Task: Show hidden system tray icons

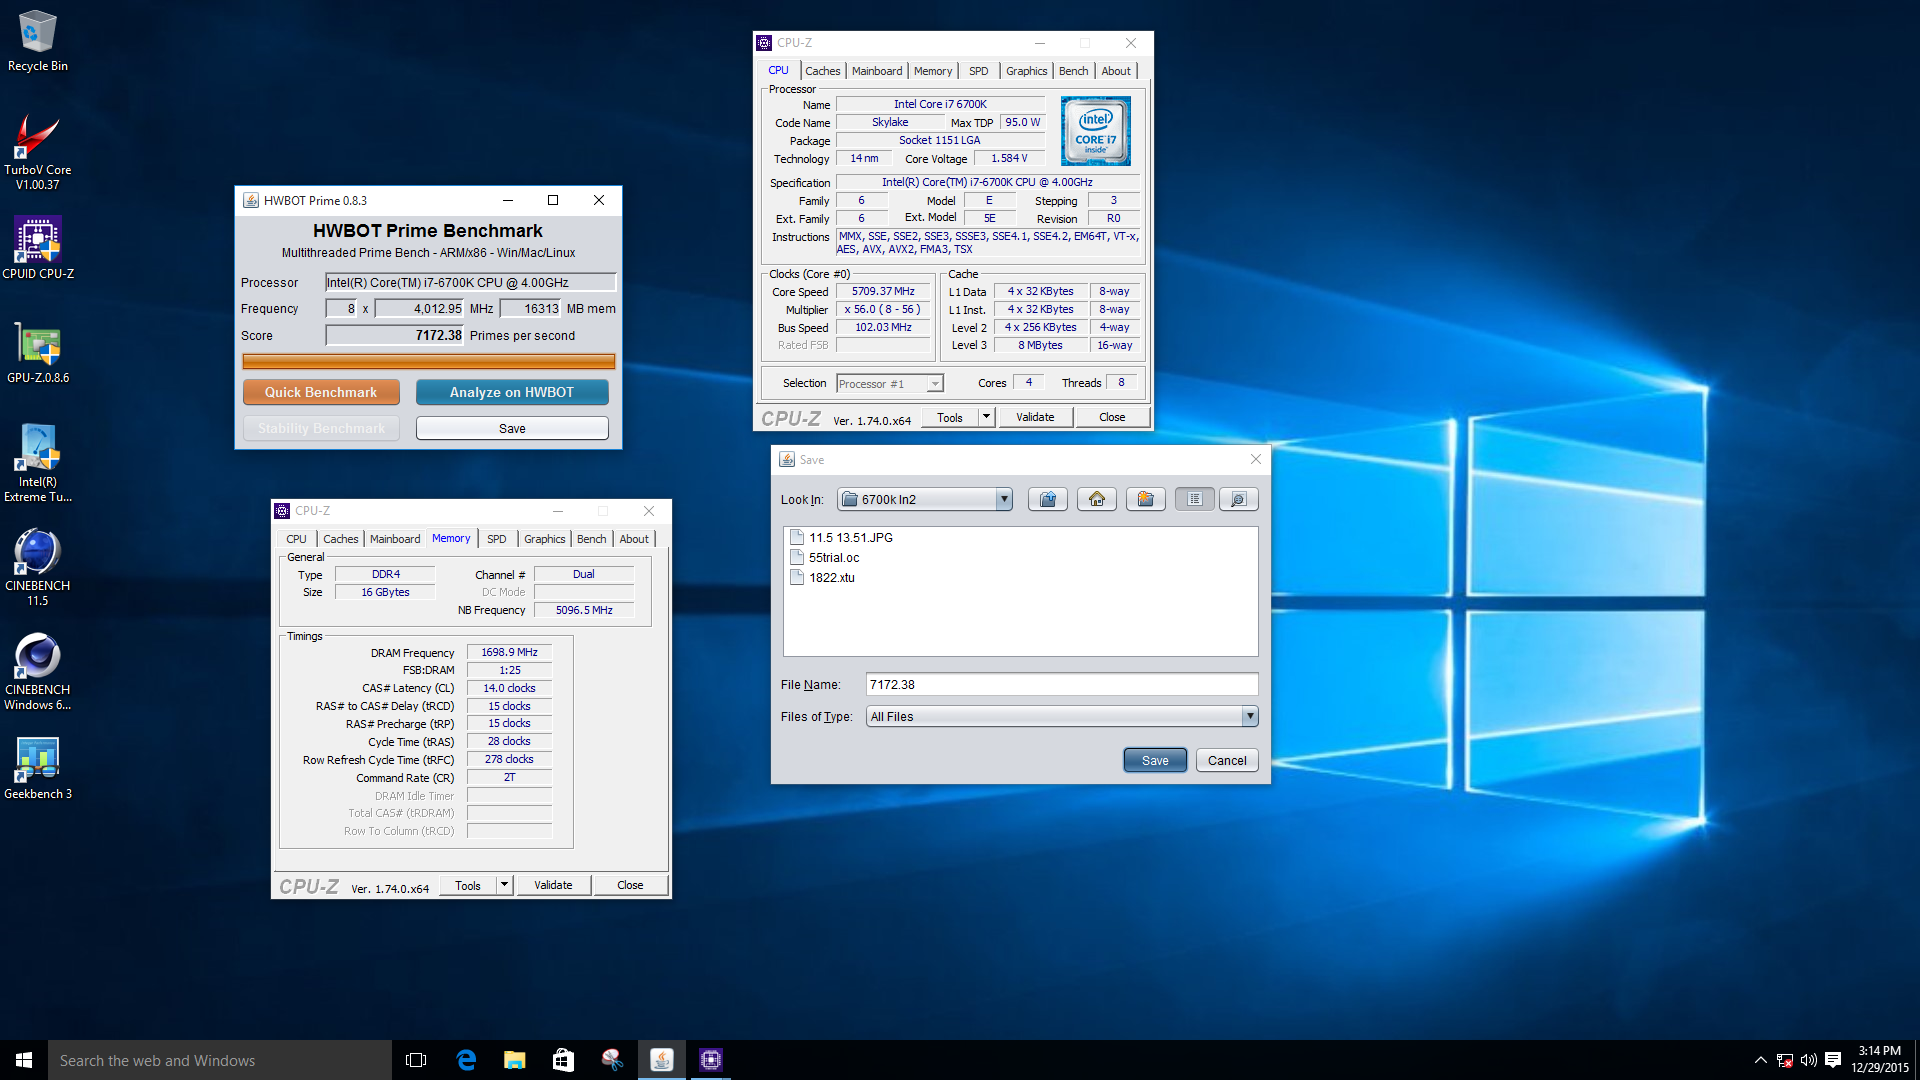Action: click(x=1760, y=1060)
